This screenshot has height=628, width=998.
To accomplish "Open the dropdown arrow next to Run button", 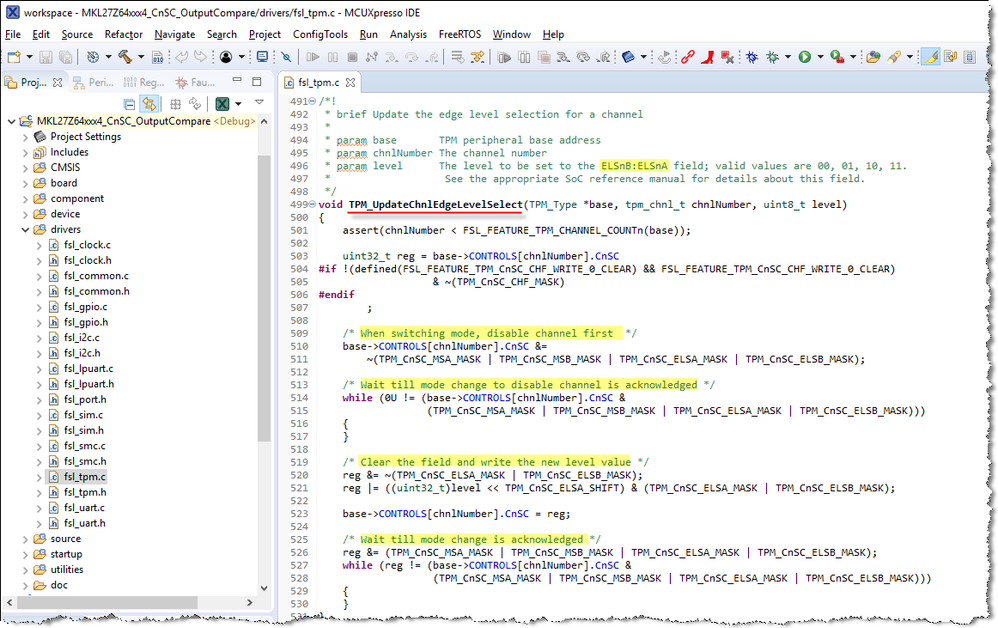I will point(820,57).
